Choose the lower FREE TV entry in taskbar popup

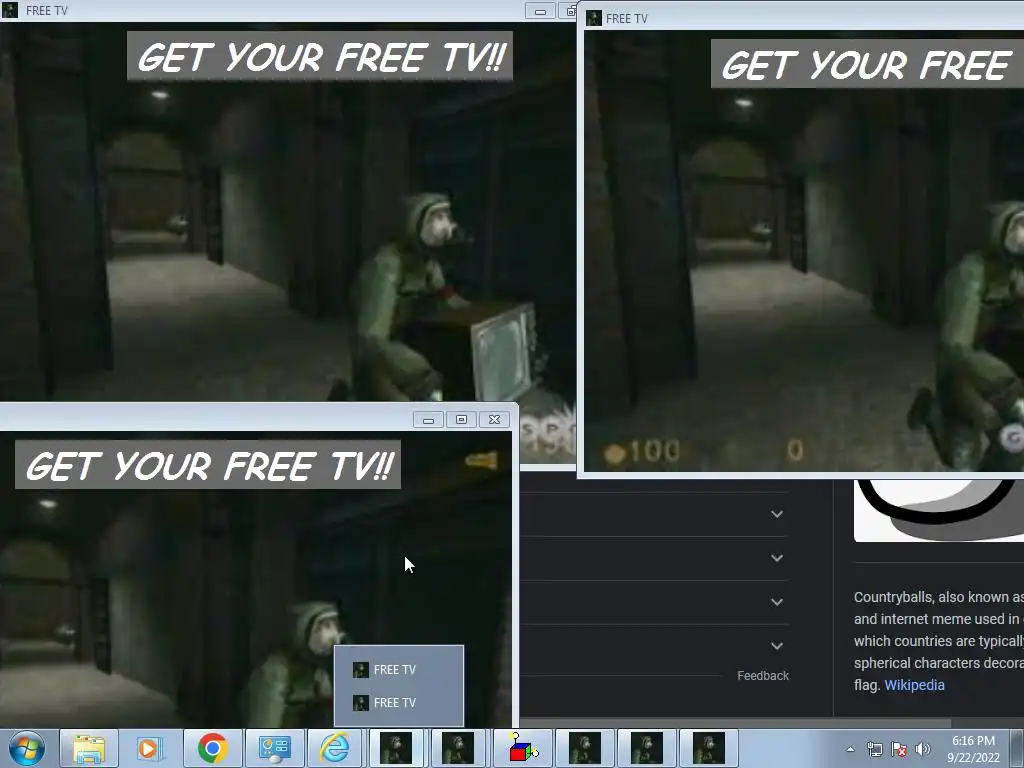399,703
